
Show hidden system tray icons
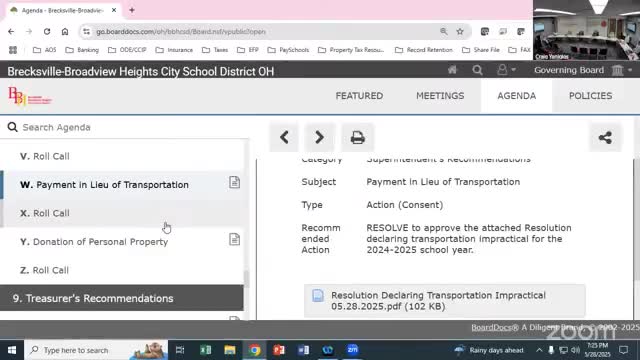(539, 350)
